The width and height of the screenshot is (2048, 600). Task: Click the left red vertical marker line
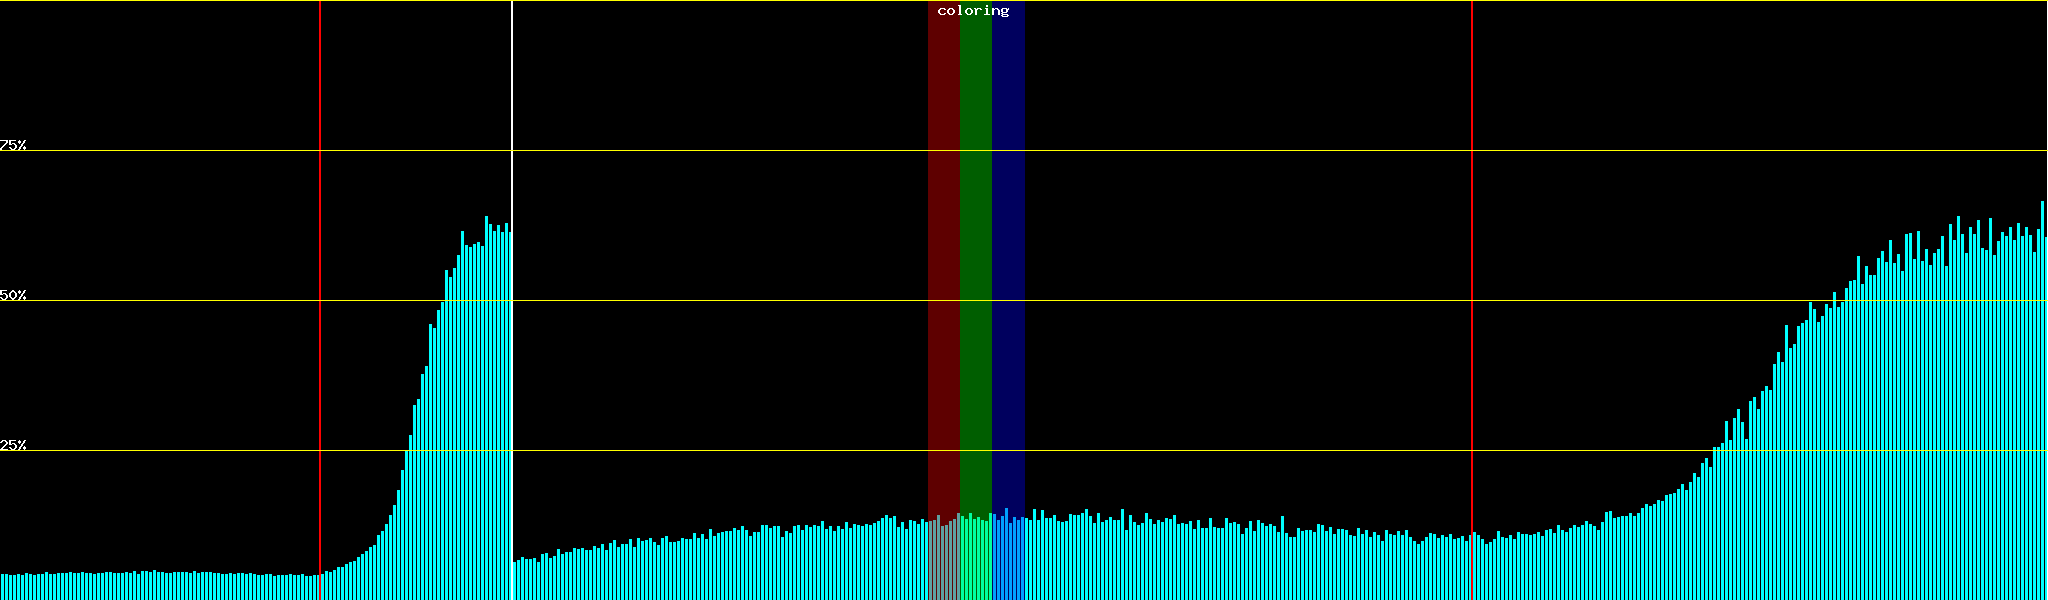(x=320, y=250)
